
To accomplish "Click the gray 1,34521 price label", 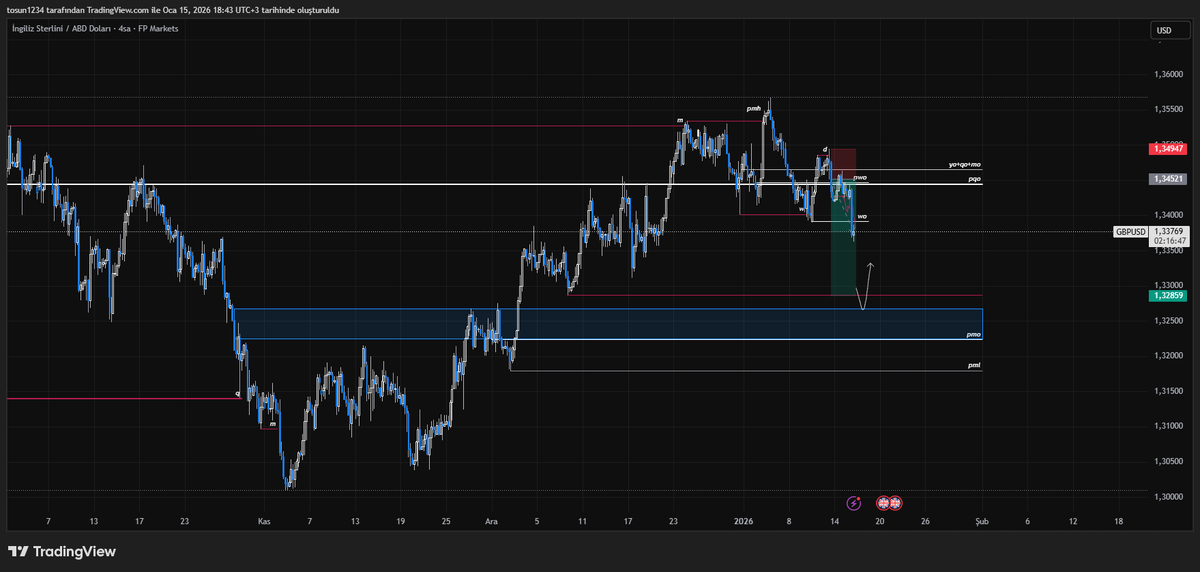I will (x=1168, y=178).
